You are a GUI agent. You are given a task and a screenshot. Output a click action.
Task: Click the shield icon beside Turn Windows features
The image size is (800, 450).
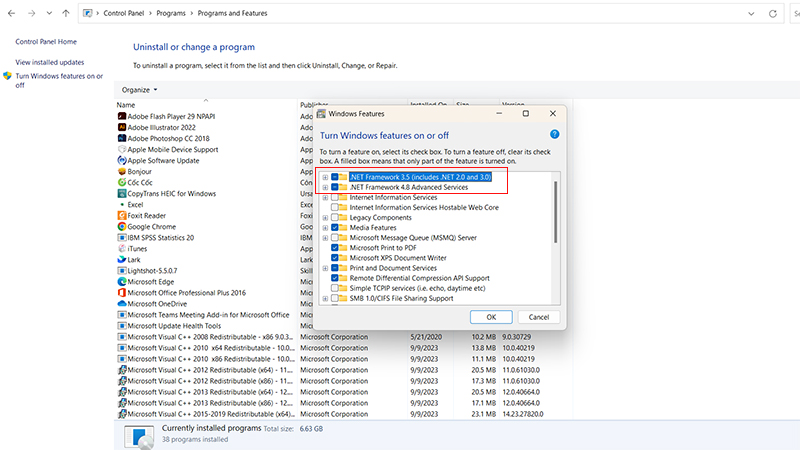(x=7, y=76)
